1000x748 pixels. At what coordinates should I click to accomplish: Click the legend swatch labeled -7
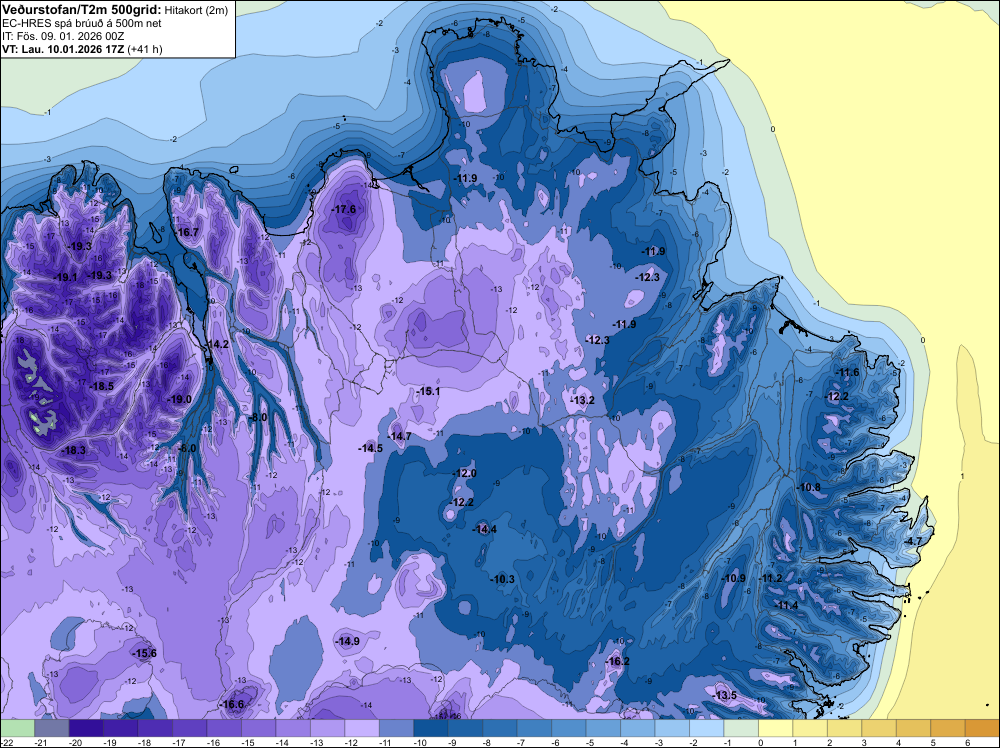534,728
